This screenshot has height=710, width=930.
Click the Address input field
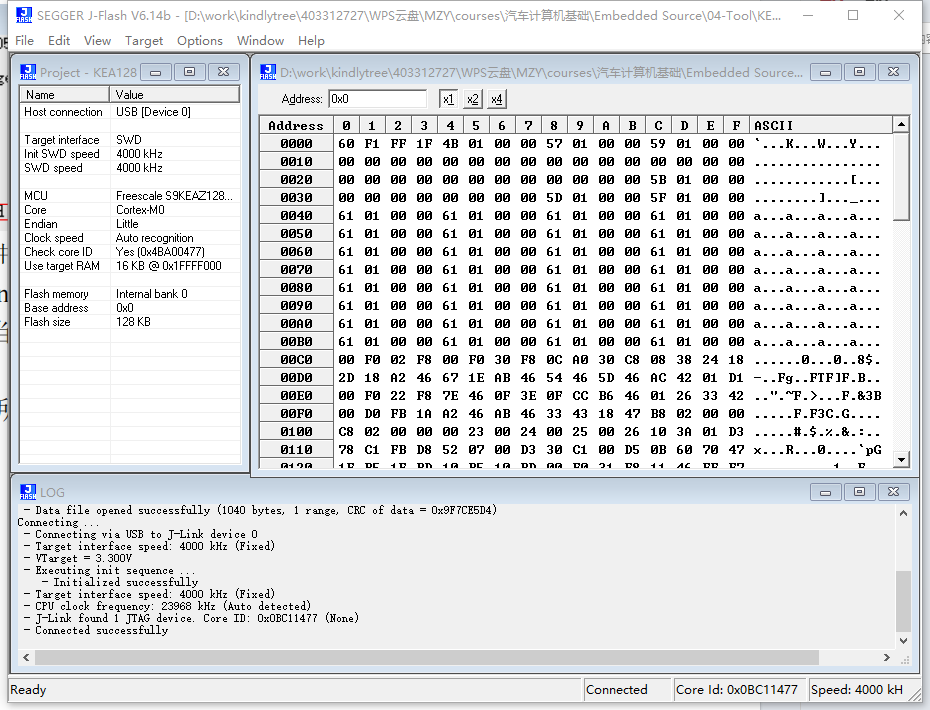tap(377, 99)
